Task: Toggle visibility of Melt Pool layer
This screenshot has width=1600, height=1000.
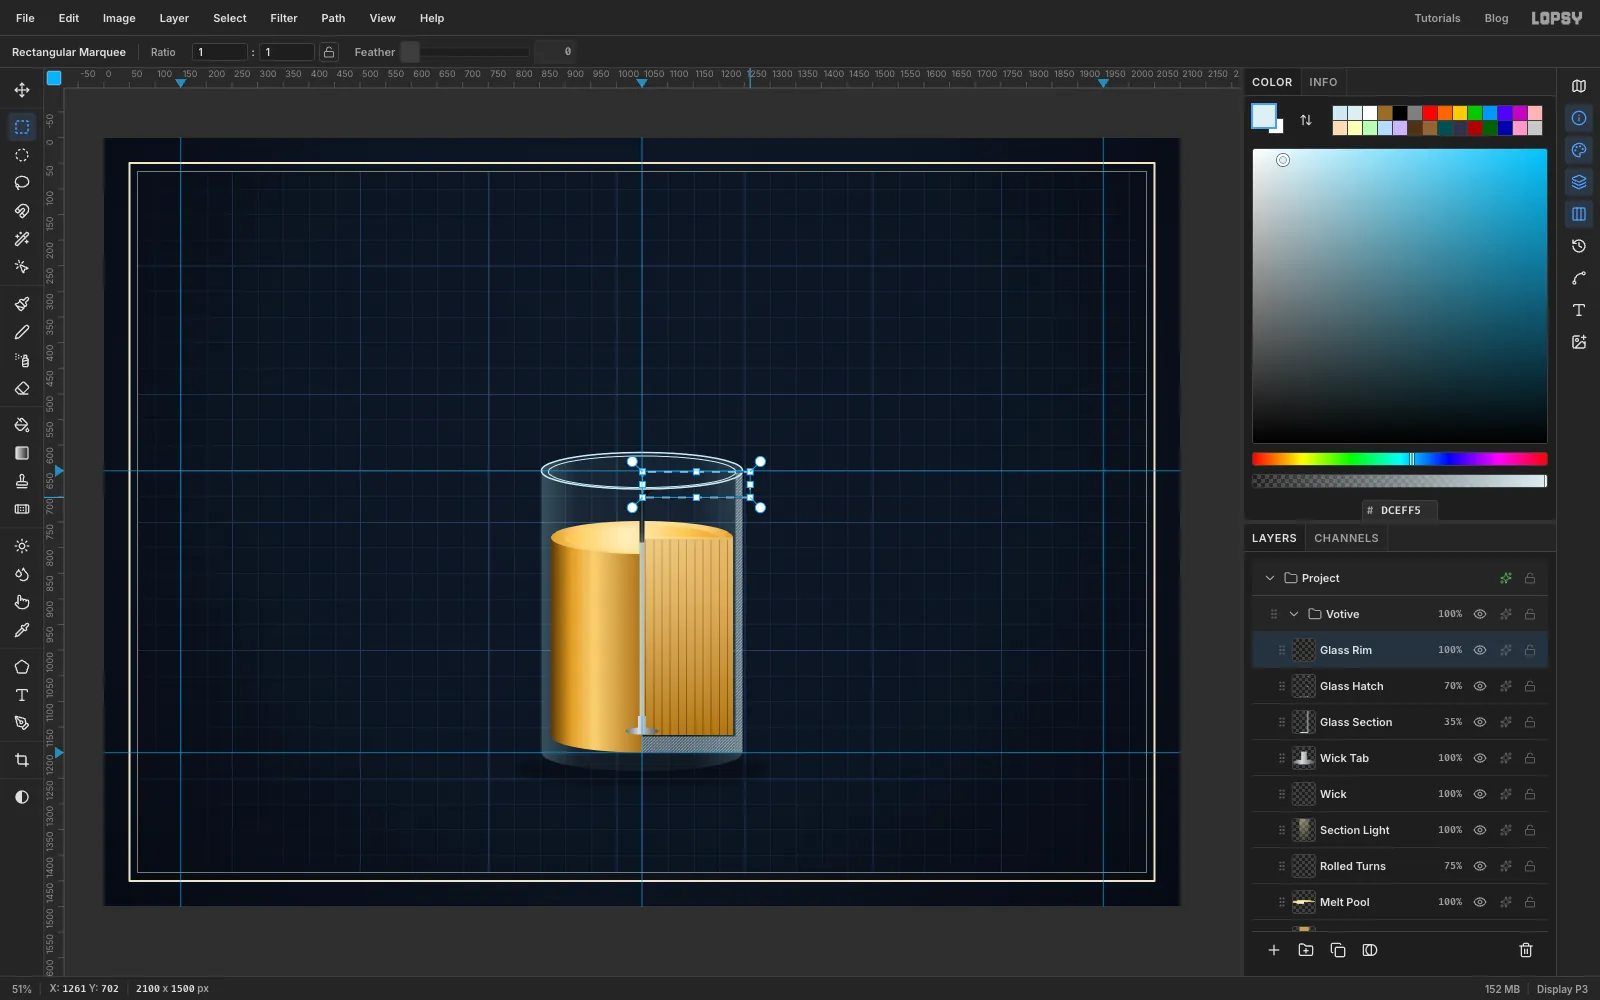Action: pyautogui.click(x=1480, y=902)
